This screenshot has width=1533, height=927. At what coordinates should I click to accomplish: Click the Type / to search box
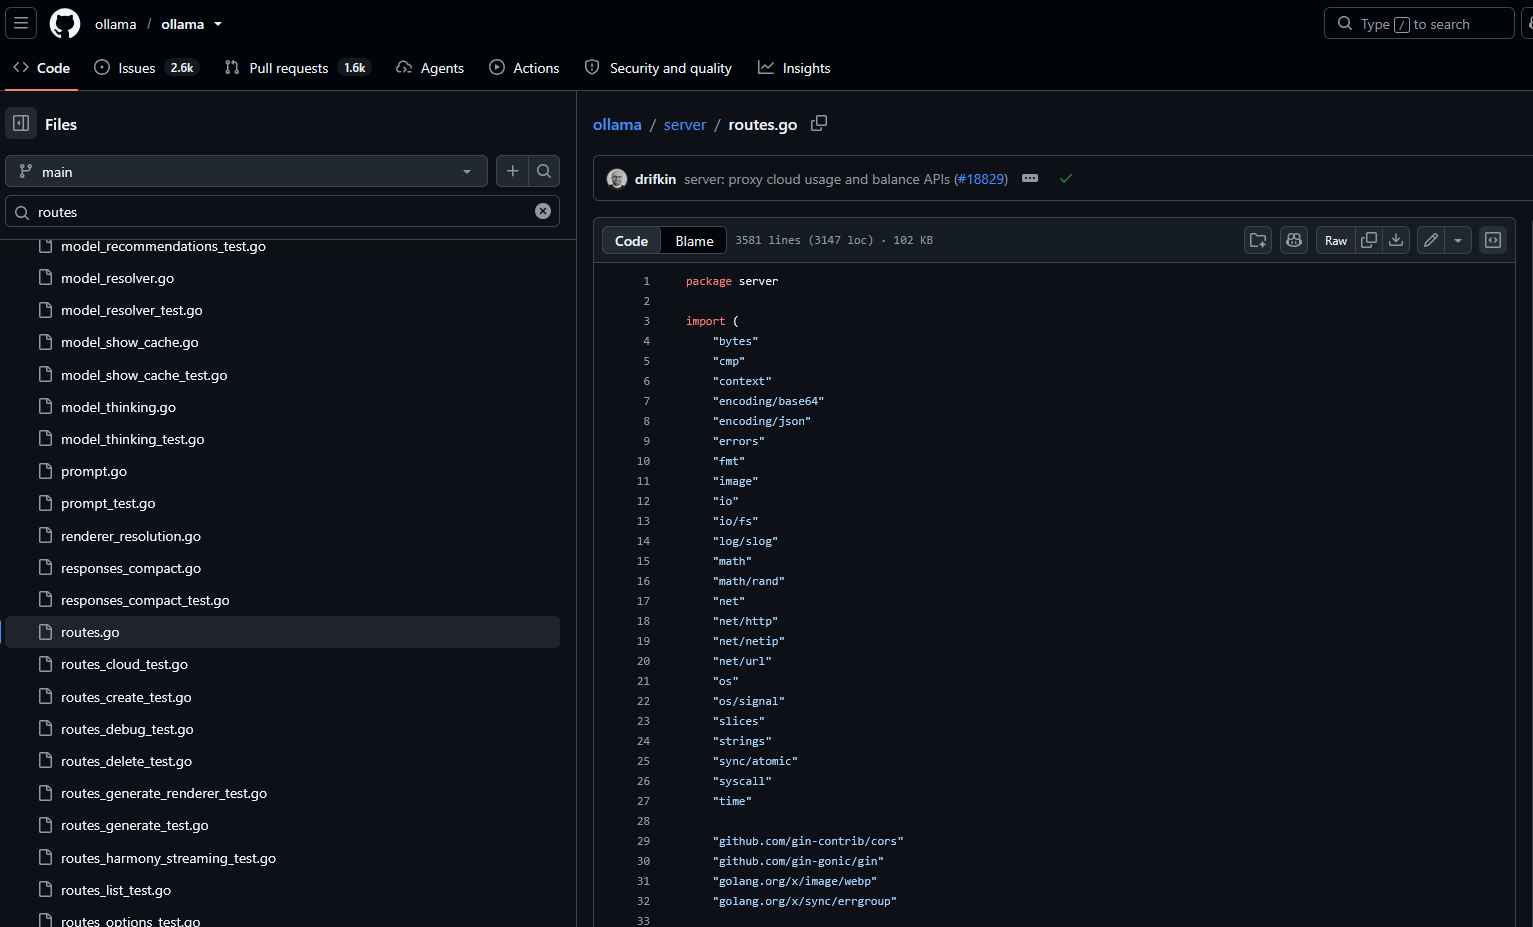[1419, 23]
